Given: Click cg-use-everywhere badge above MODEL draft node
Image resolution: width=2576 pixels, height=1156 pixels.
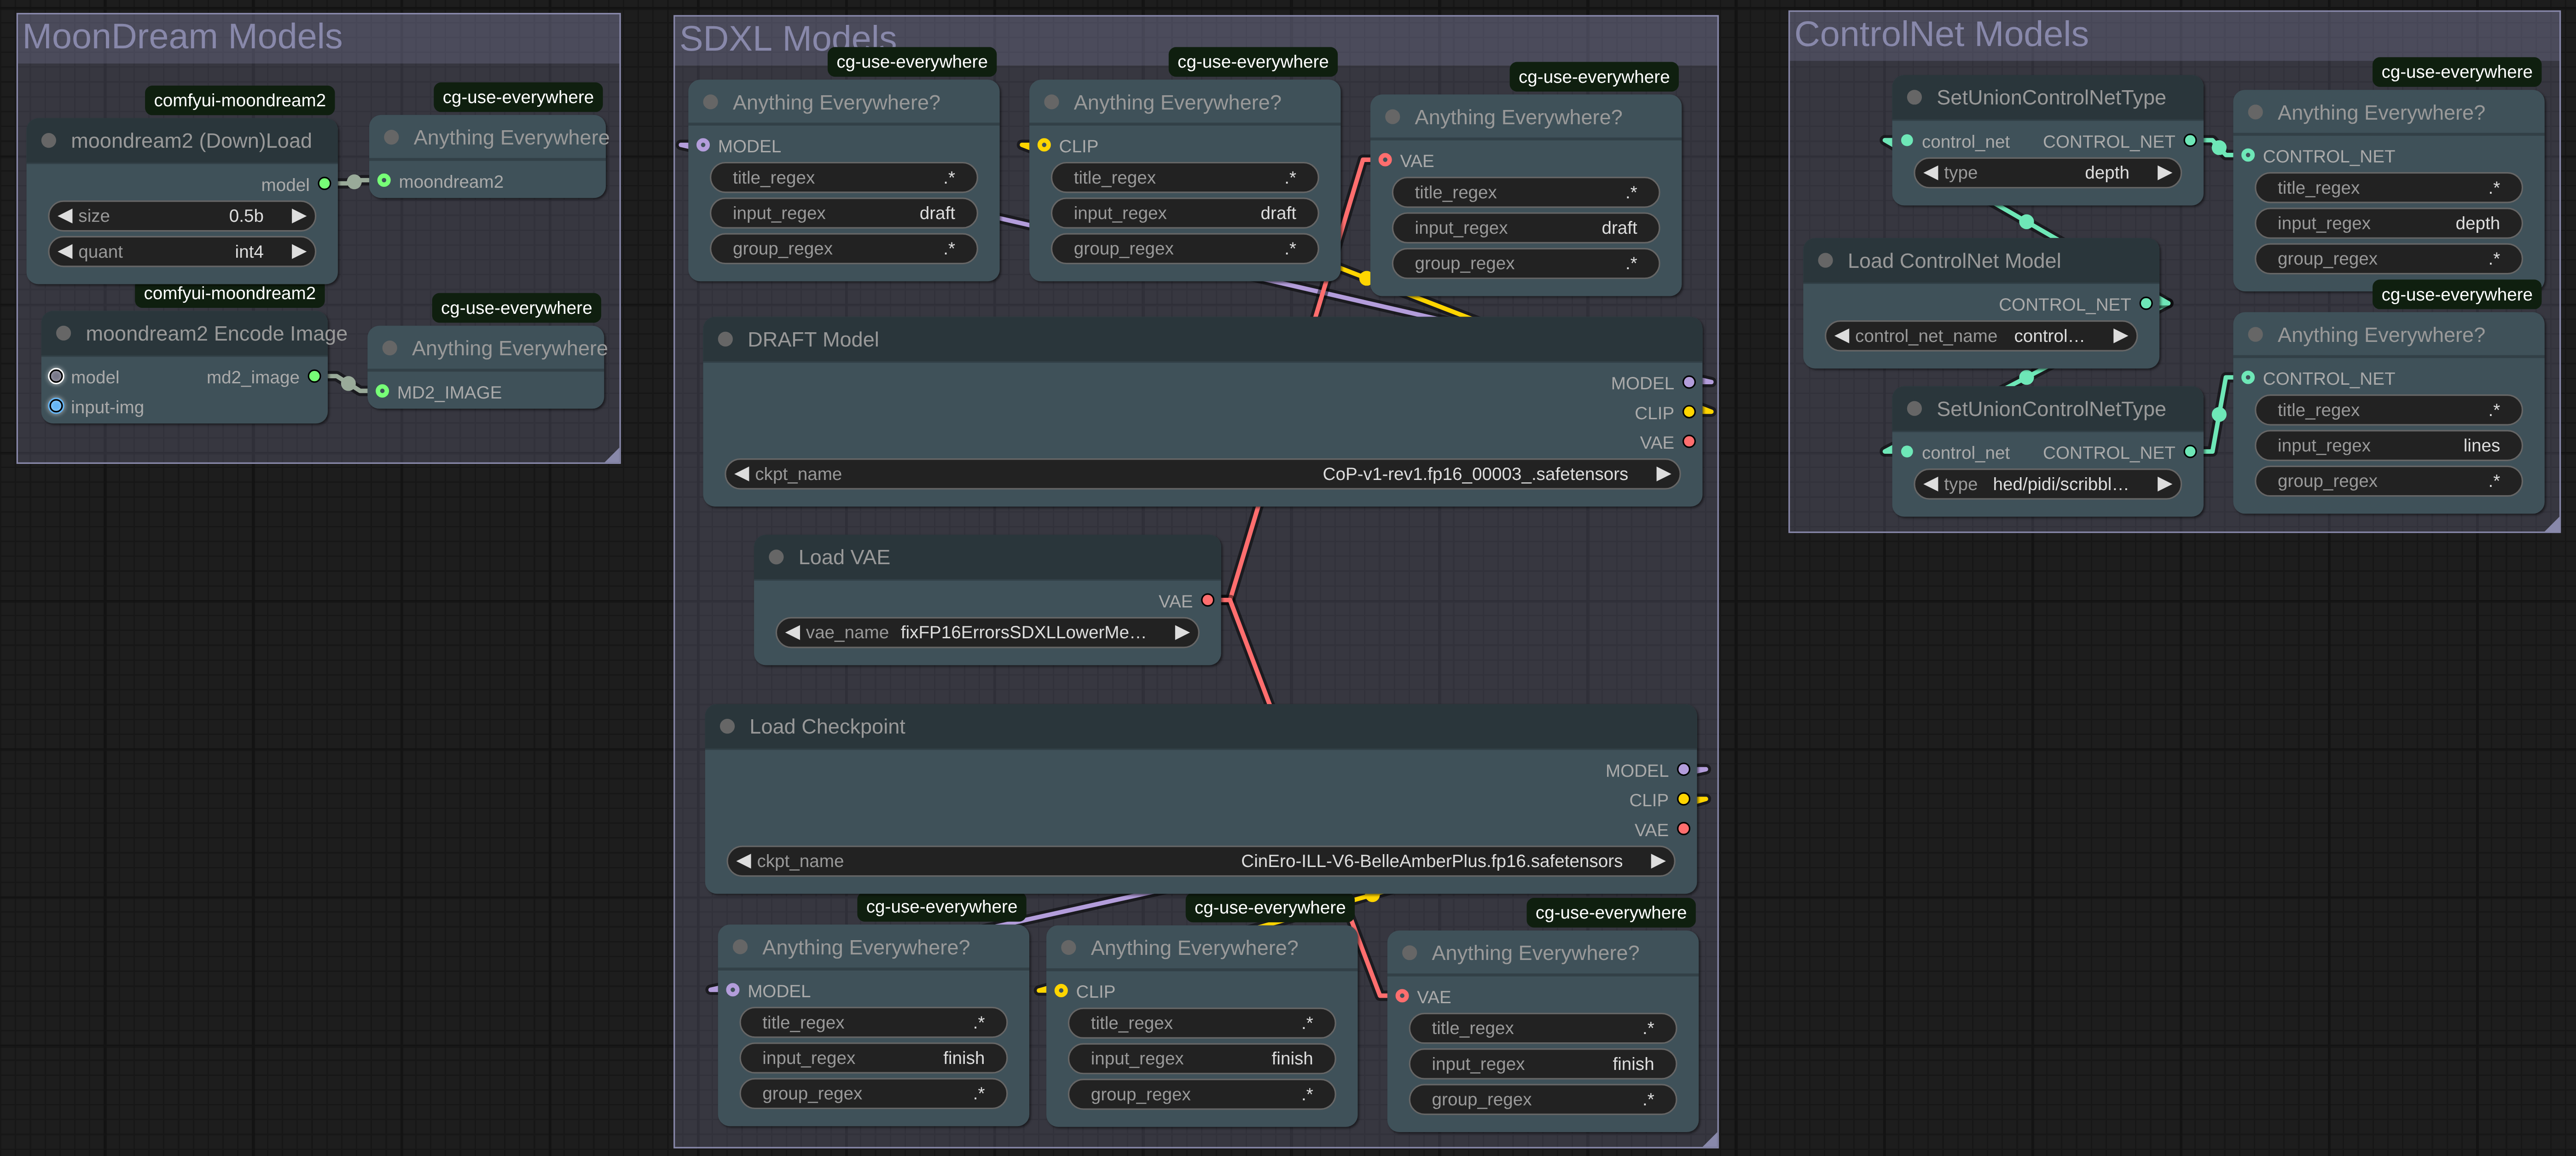Looking at the screenshot, I should [x=911, y=62].
